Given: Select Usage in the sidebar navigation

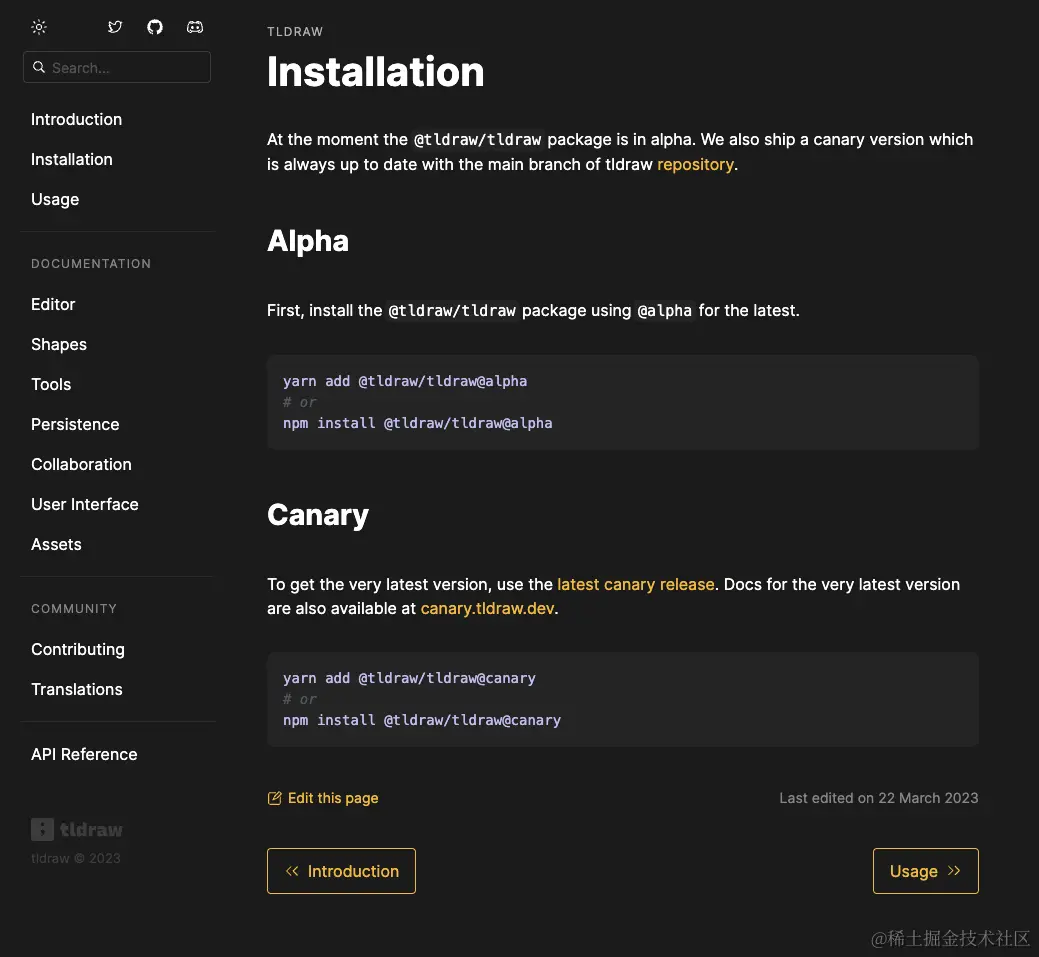Looking at the screenshot, I should [x=55, y=199].
